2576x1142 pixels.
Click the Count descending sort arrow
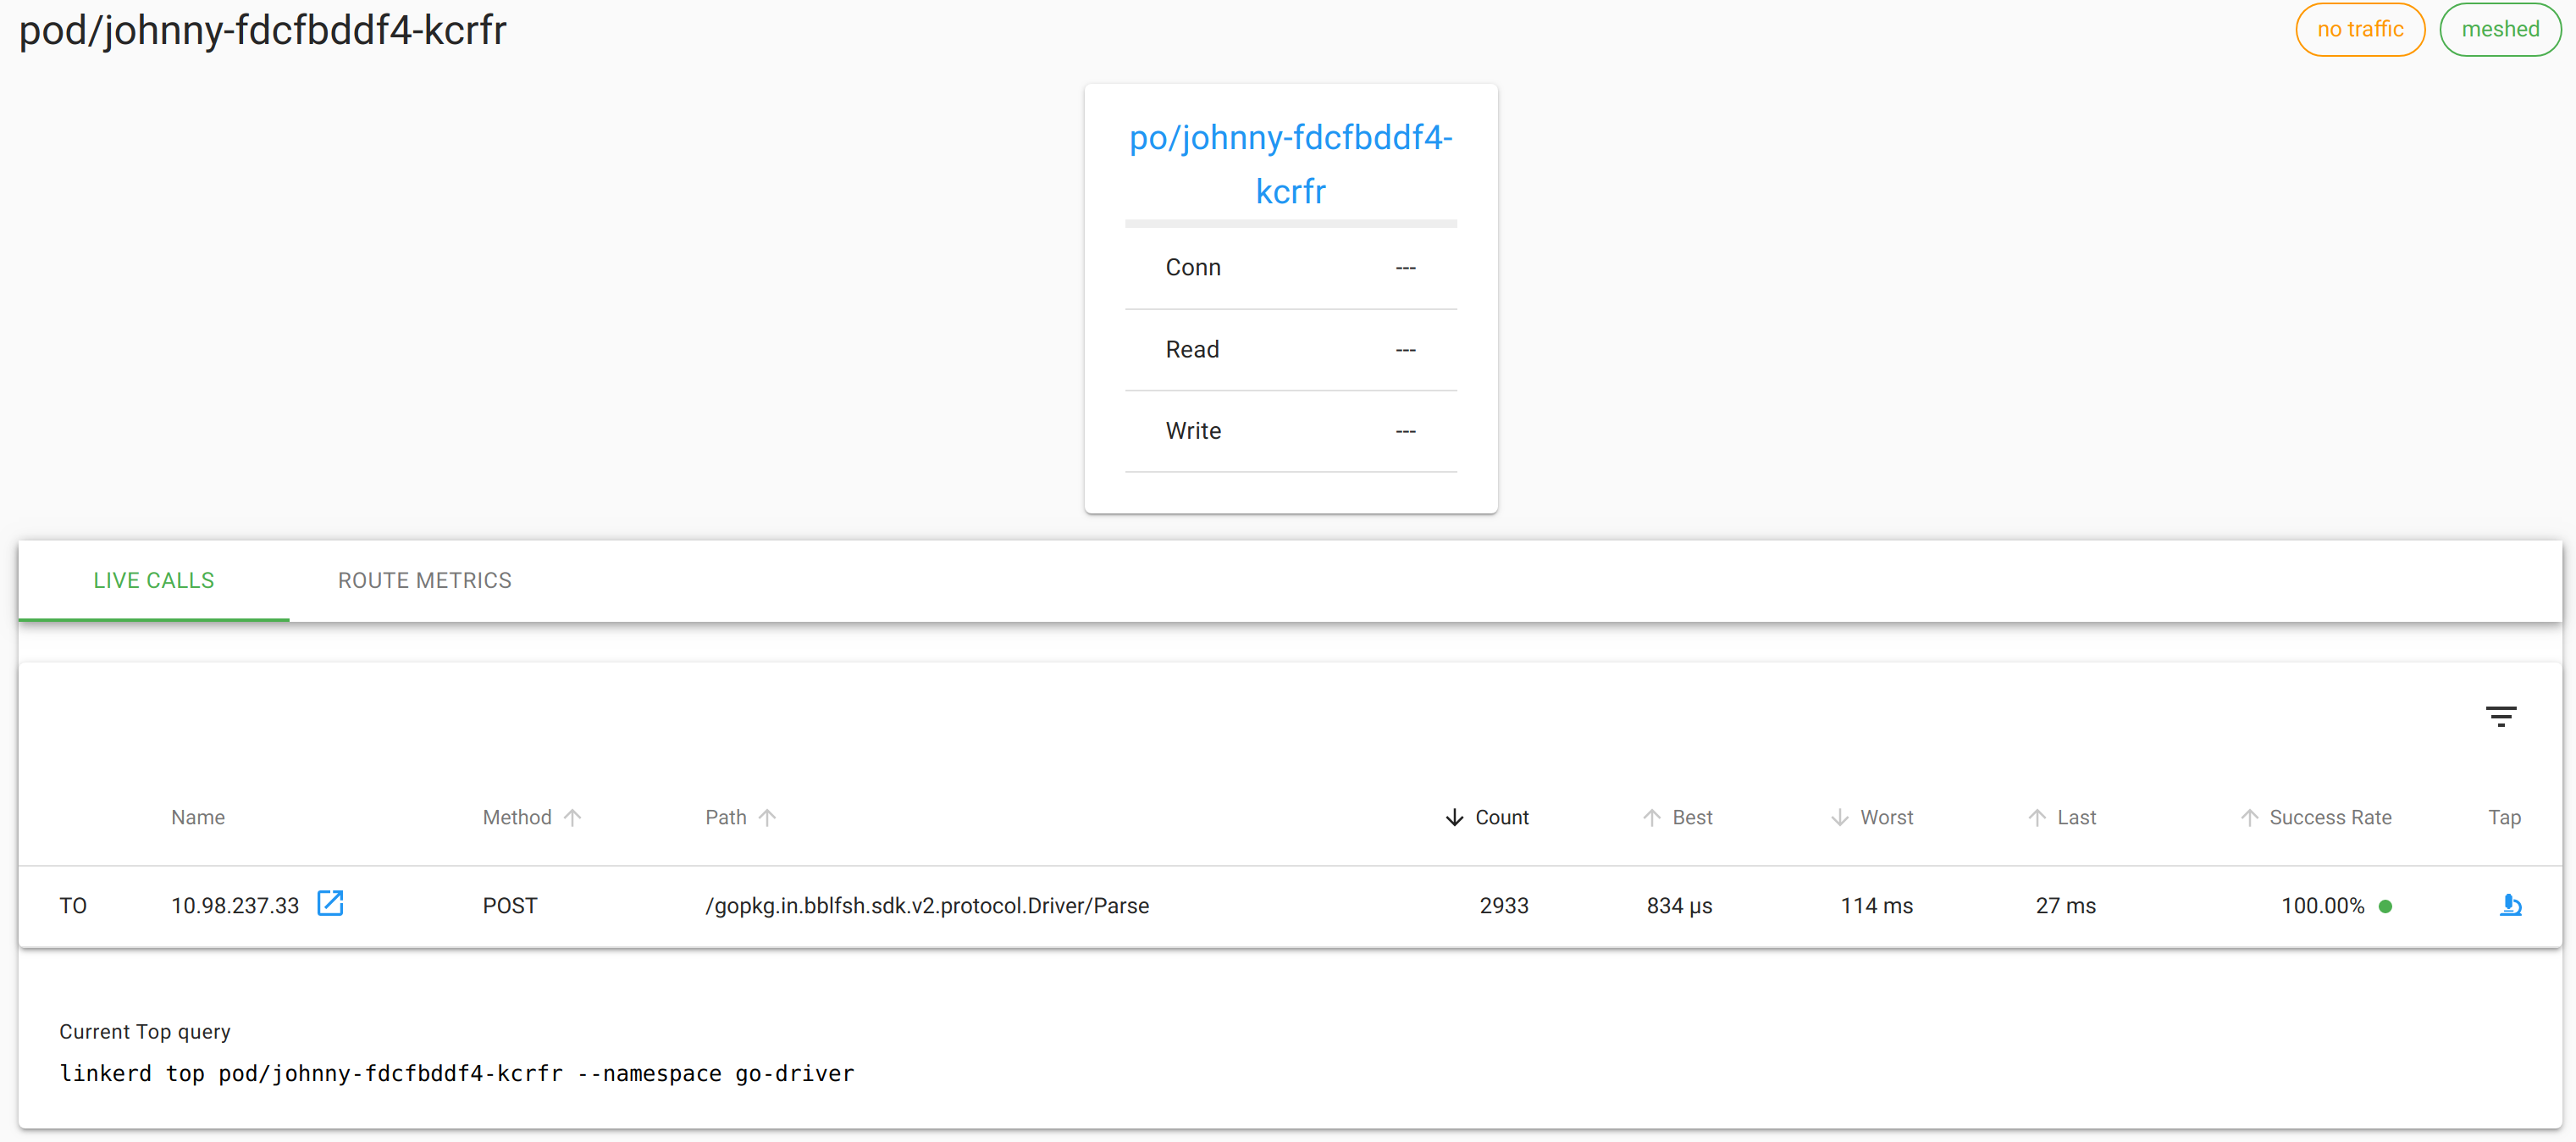click(x=1454, y=817)
